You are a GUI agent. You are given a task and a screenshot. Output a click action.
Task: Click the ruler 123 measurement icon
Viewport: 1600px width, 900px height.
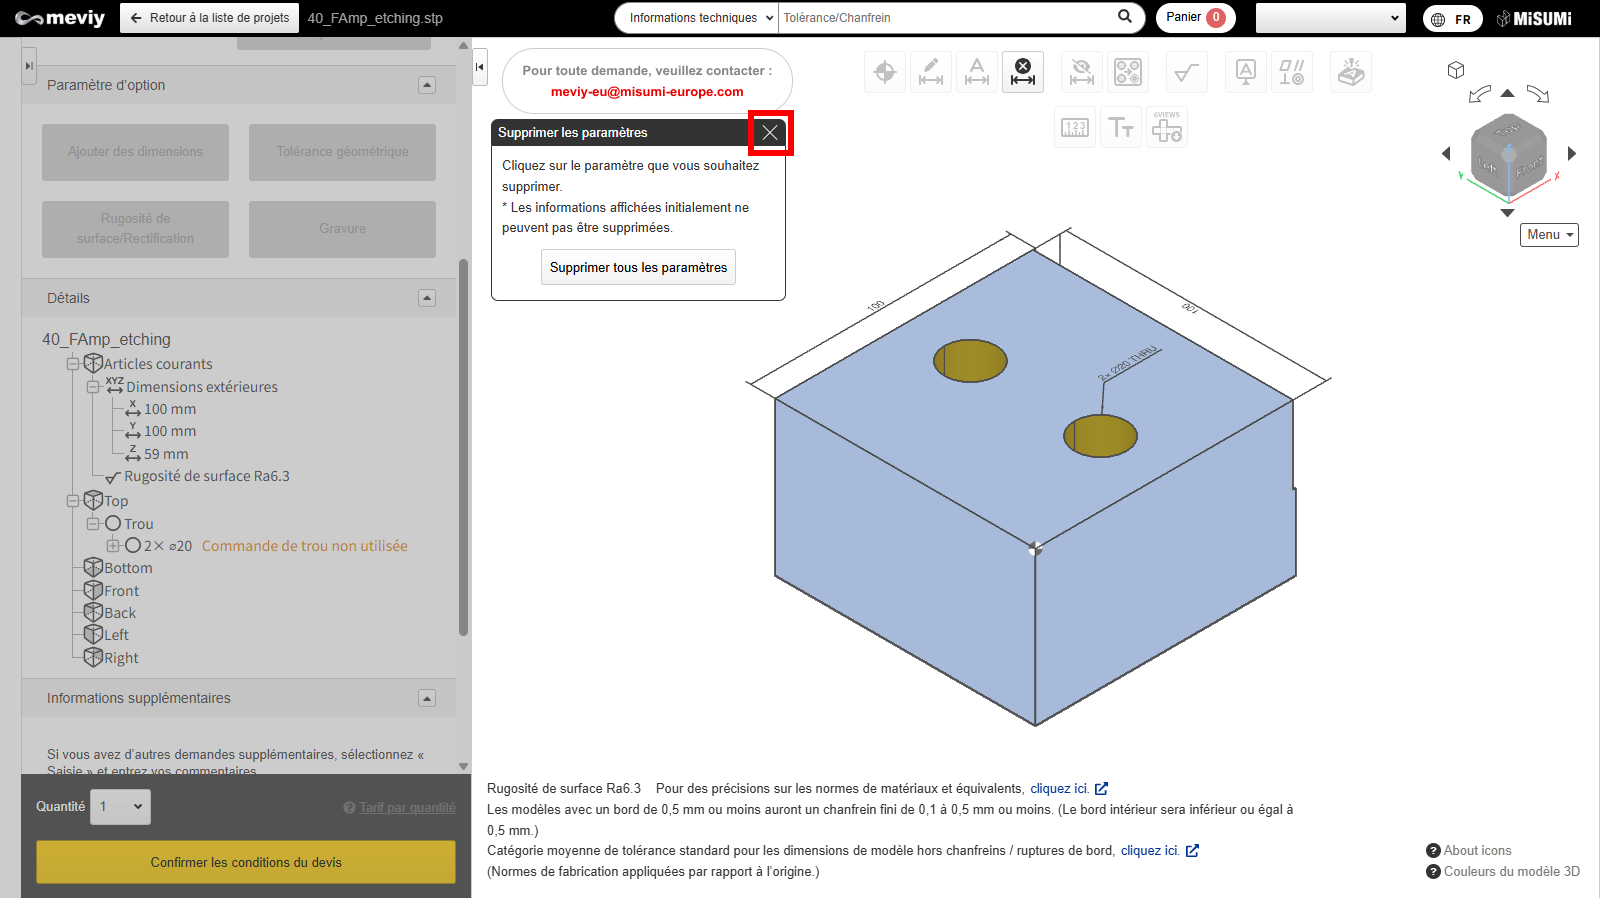coord(1075,128)
